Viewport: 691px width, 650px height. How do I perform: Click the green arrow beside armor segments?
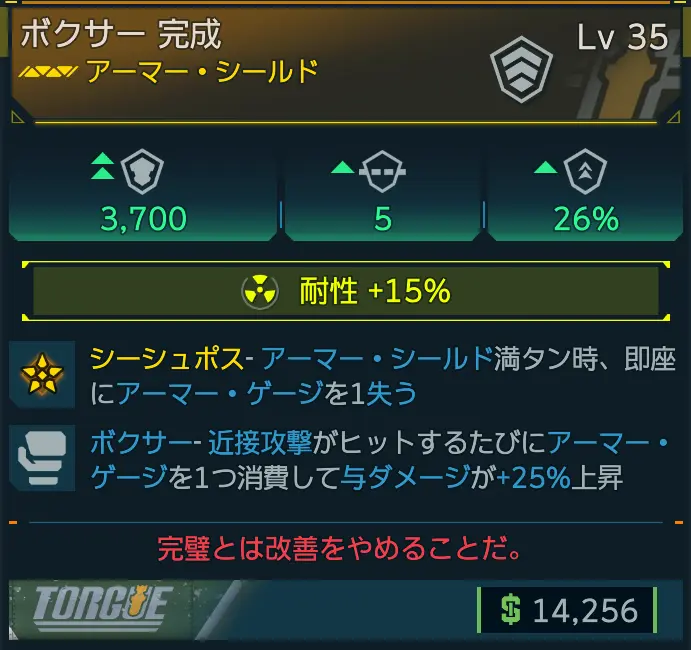[342, 167]
